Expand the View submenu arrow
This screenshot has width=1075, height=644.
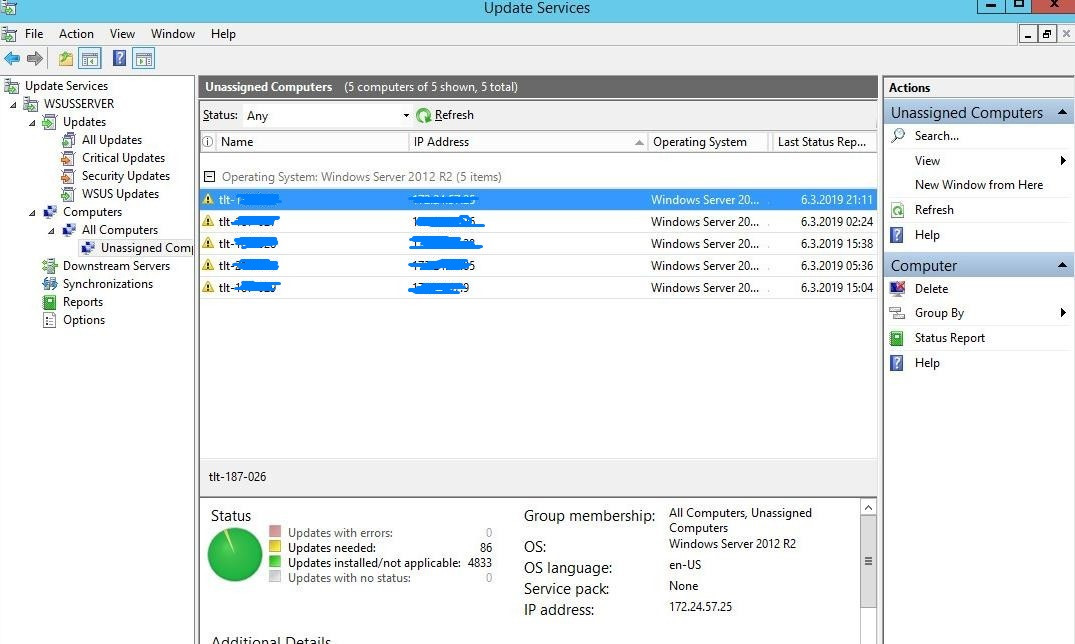point(1063,160)
